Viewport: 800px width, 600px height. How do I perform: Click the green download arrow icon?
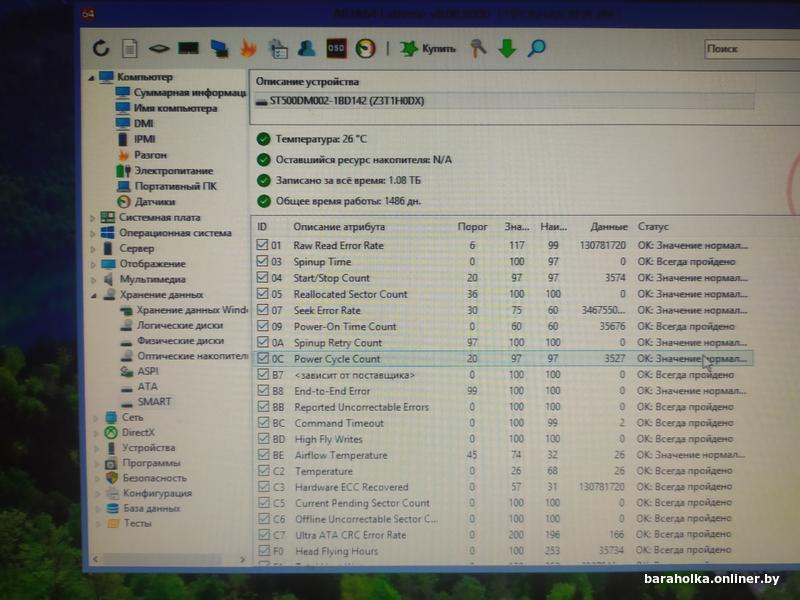[507, 48]
